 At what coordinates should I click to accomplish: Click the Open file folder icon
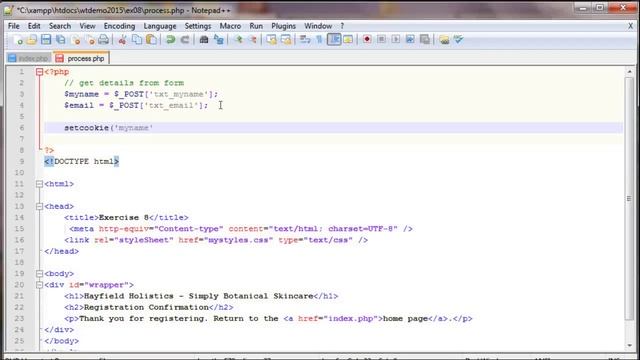pos(31,40)
